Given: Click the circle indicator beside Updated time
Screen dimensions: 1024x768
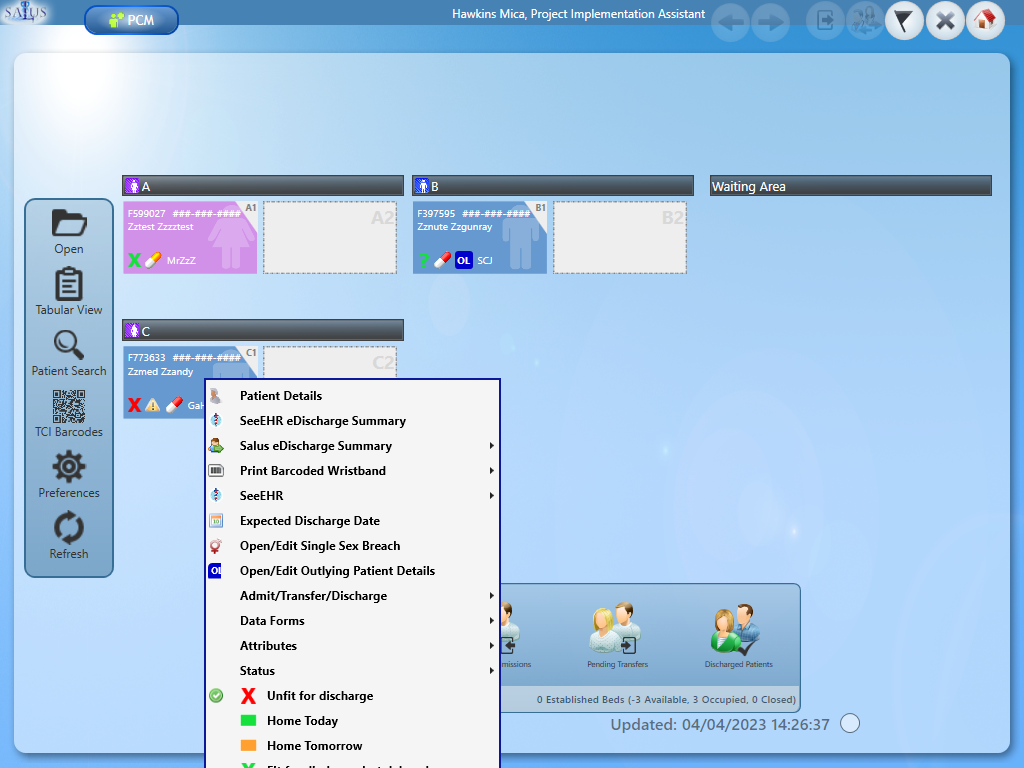Looking at the screenshot, I should [x=850, y=724].
